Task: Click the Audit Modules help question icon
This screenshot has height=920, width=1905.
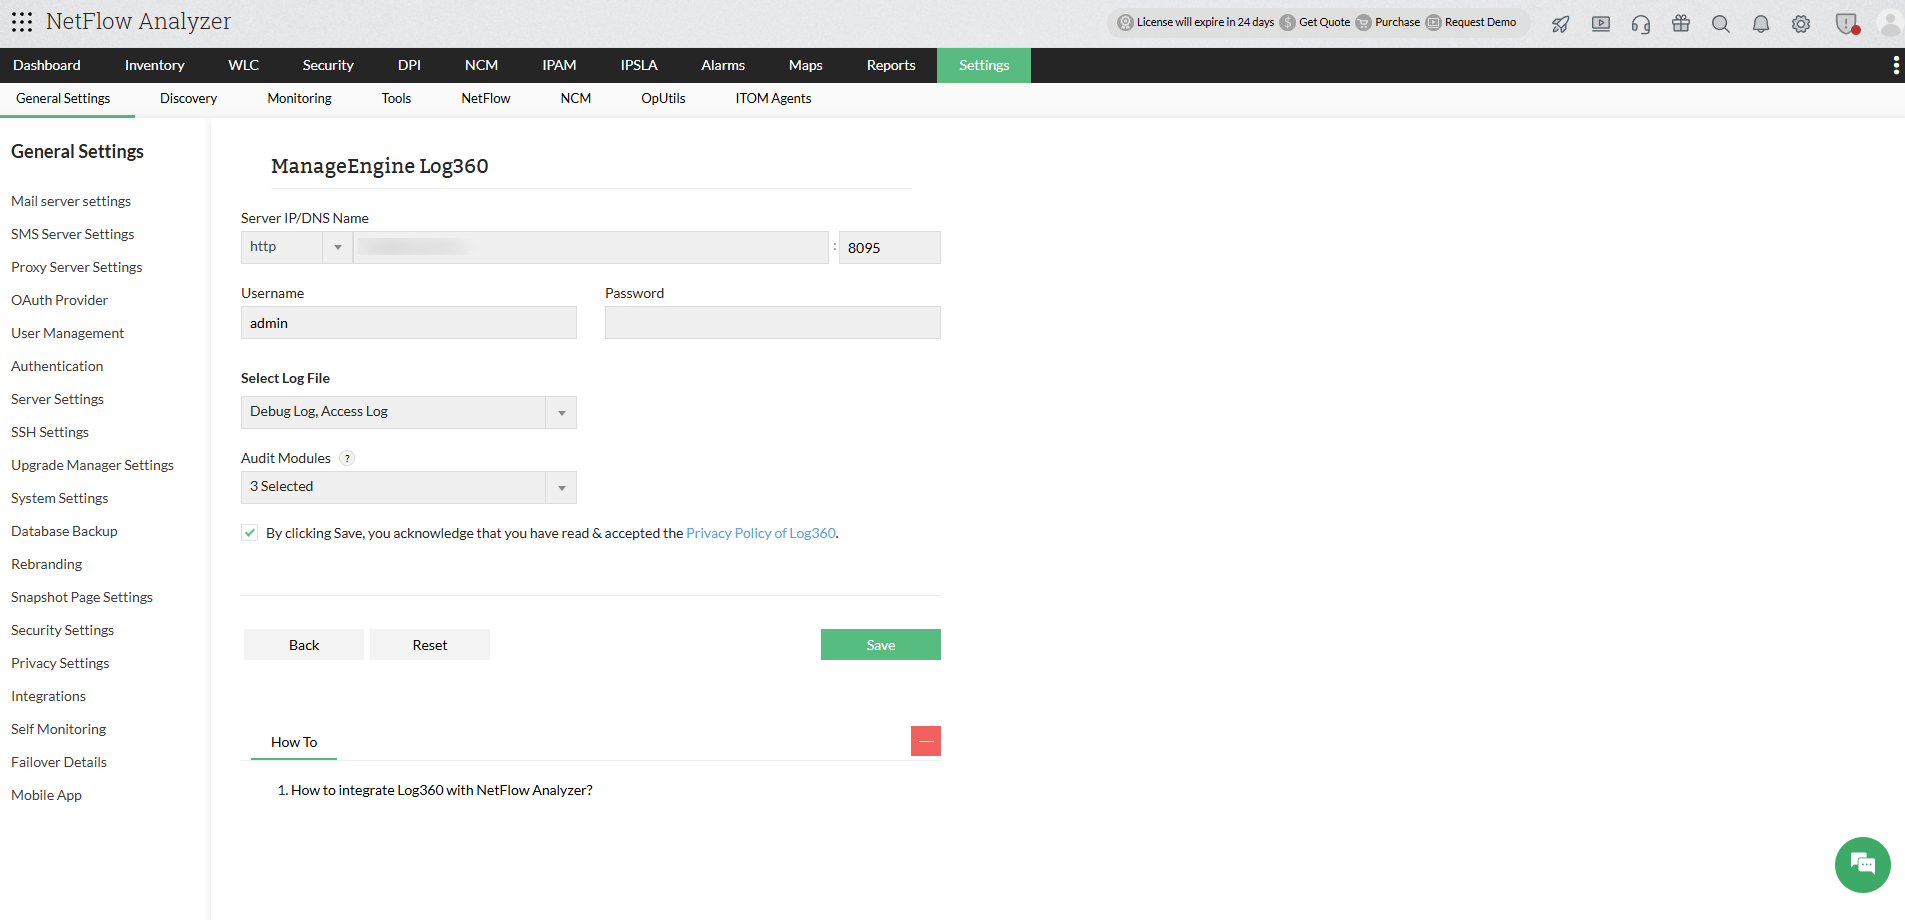Action: [347, 458]
